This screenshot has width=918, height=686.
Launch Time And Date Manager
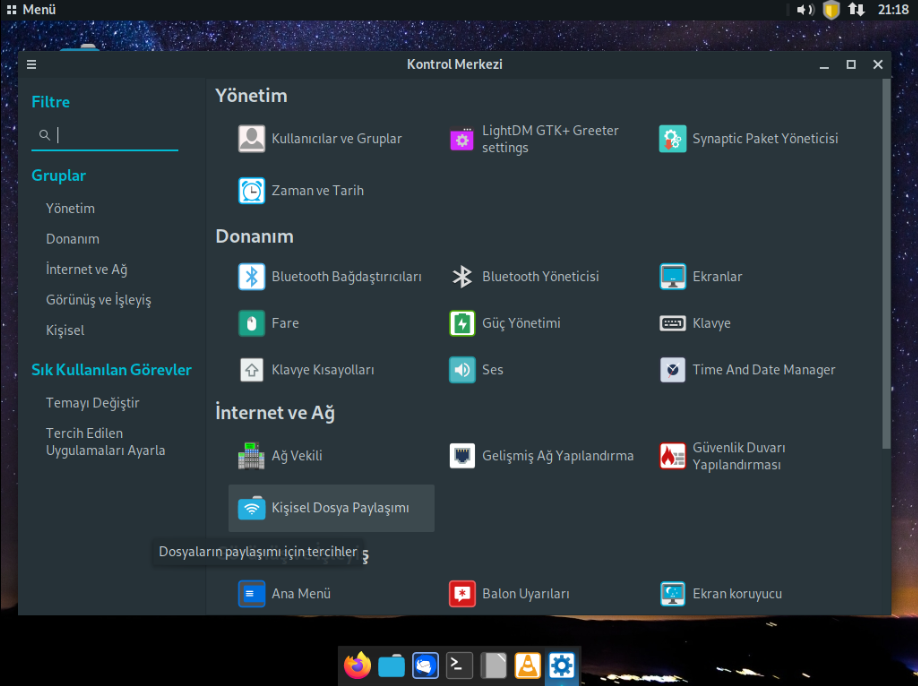(747, 370)
